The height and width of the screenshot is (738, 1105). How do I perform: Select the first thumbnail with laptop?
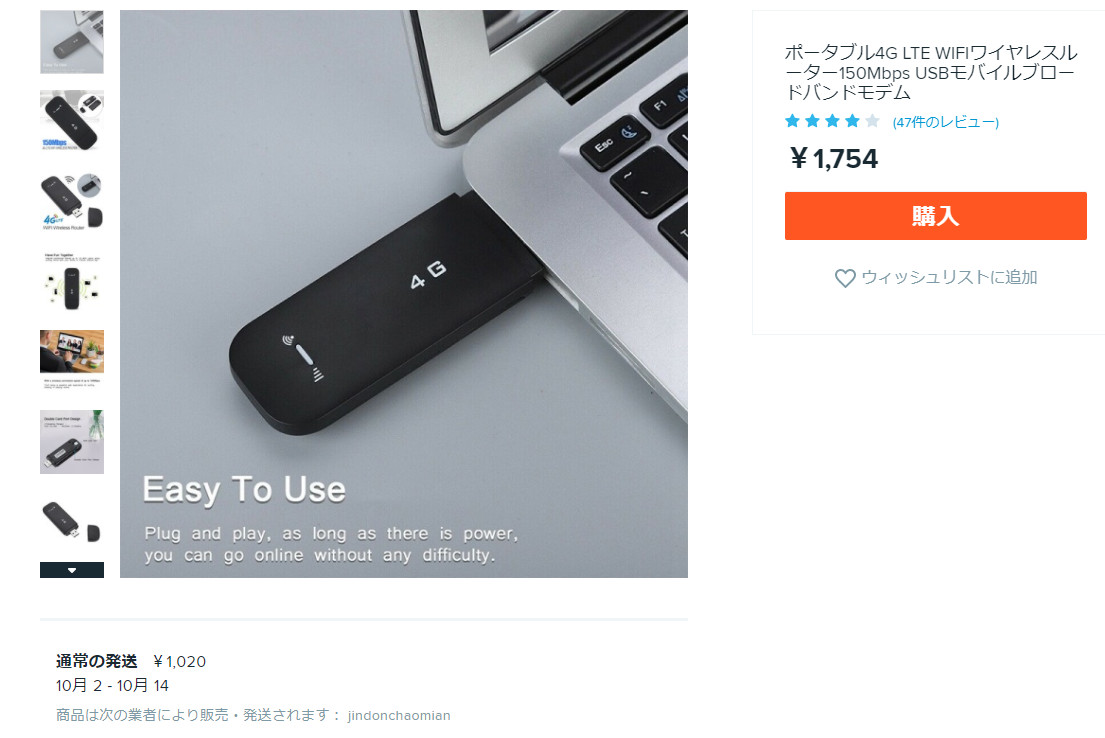pyautogui.click(x=72, y=42)
